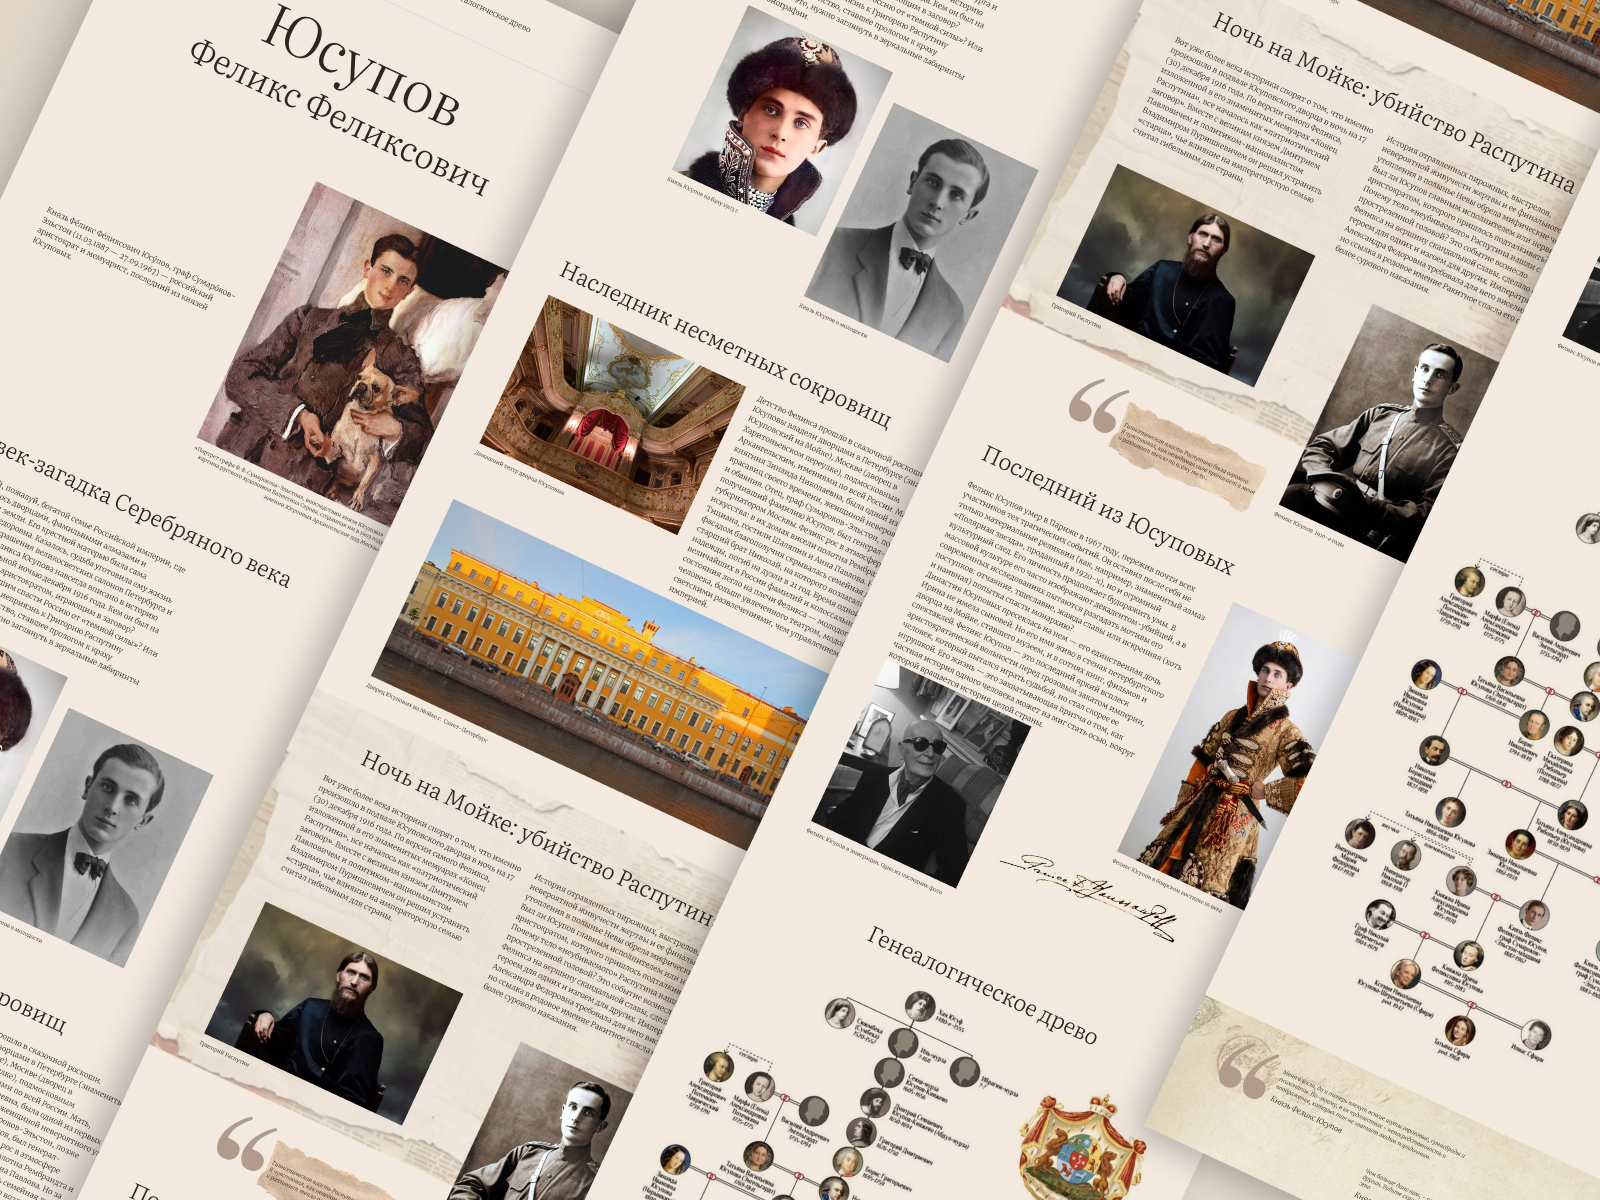The width and height of the screenshot is (1600, 1200).
Task: Open the elderly Yusupov in sunglasses photo
Action: pyautogui.click(x=921, y=773)
